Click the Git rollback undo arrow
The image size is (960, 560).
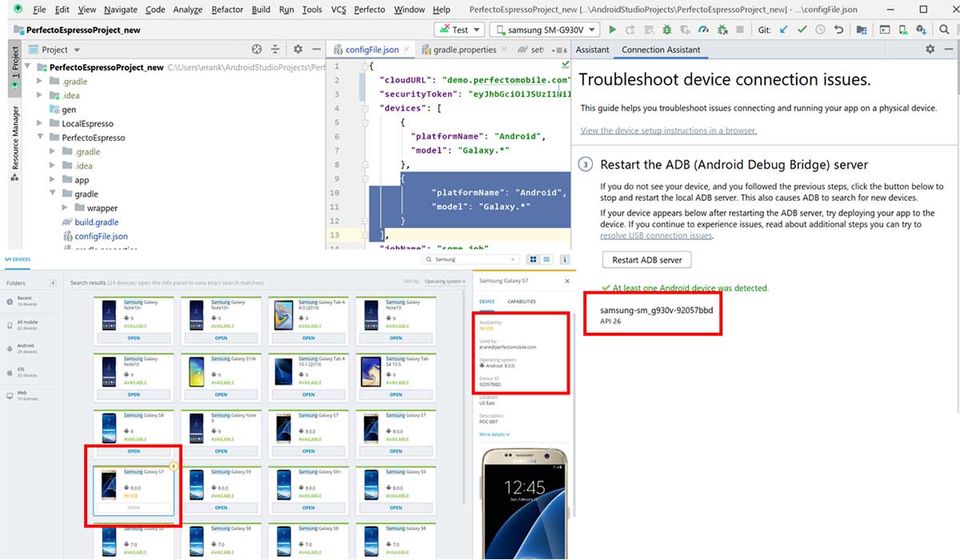(839, 29)
